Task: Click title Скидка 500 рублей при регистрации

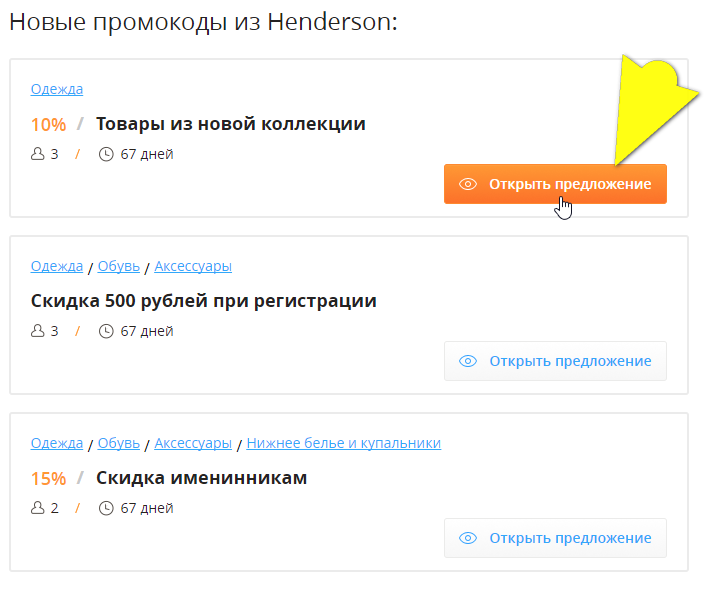Action: [x=203, y=301]
